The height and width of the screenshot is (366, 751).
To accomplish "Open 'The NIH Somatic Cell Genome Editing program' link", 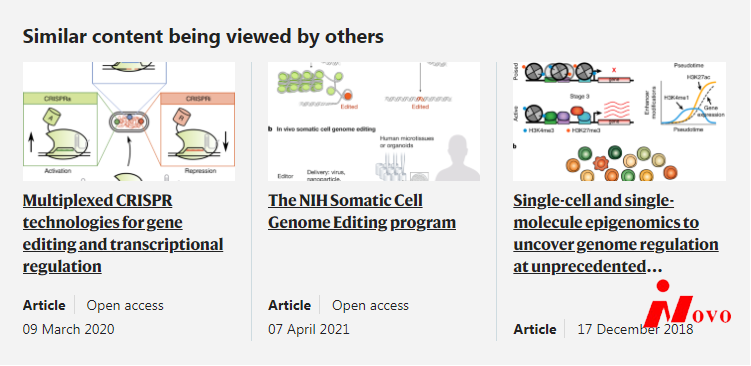I will tap(362, 211).
